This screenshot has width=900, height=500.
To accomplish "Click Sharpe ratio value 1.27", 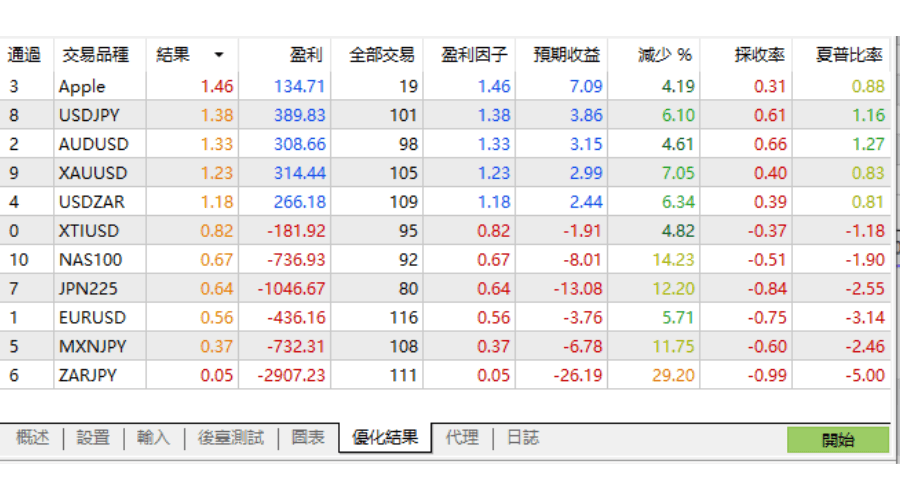I will point(868,144).
